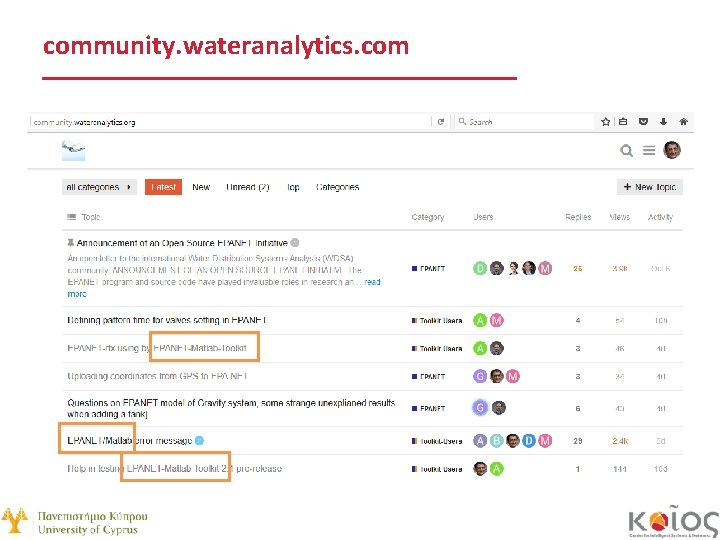Reload page using browser refresh icon

[441, 122]
